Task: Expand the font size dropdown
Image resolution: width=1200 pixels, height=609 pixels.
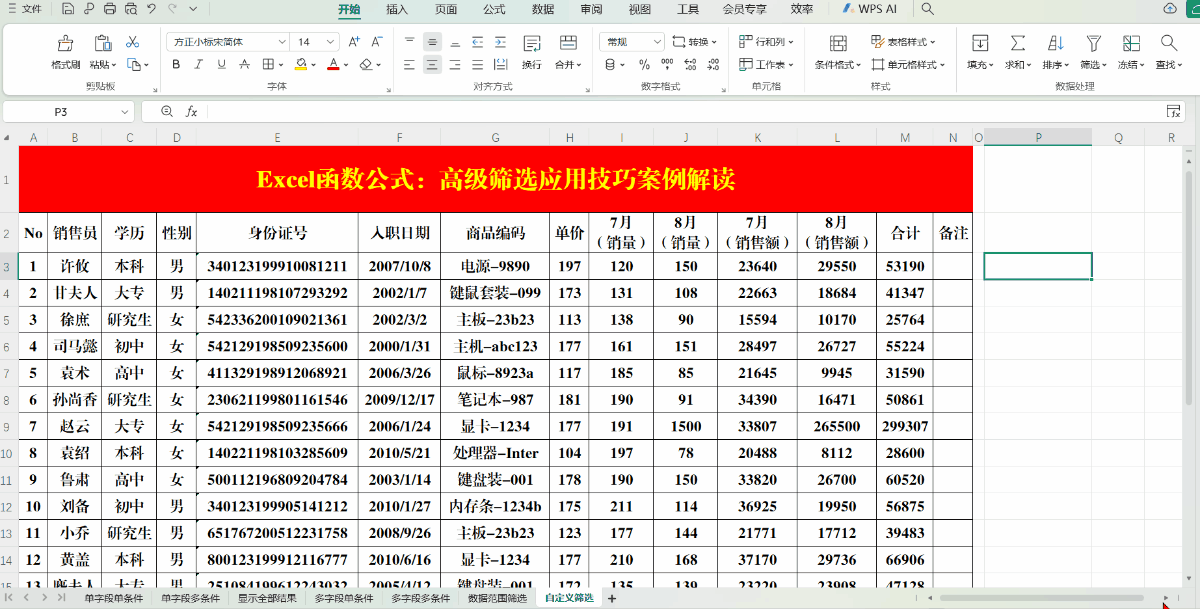Action: coord(328,41)
